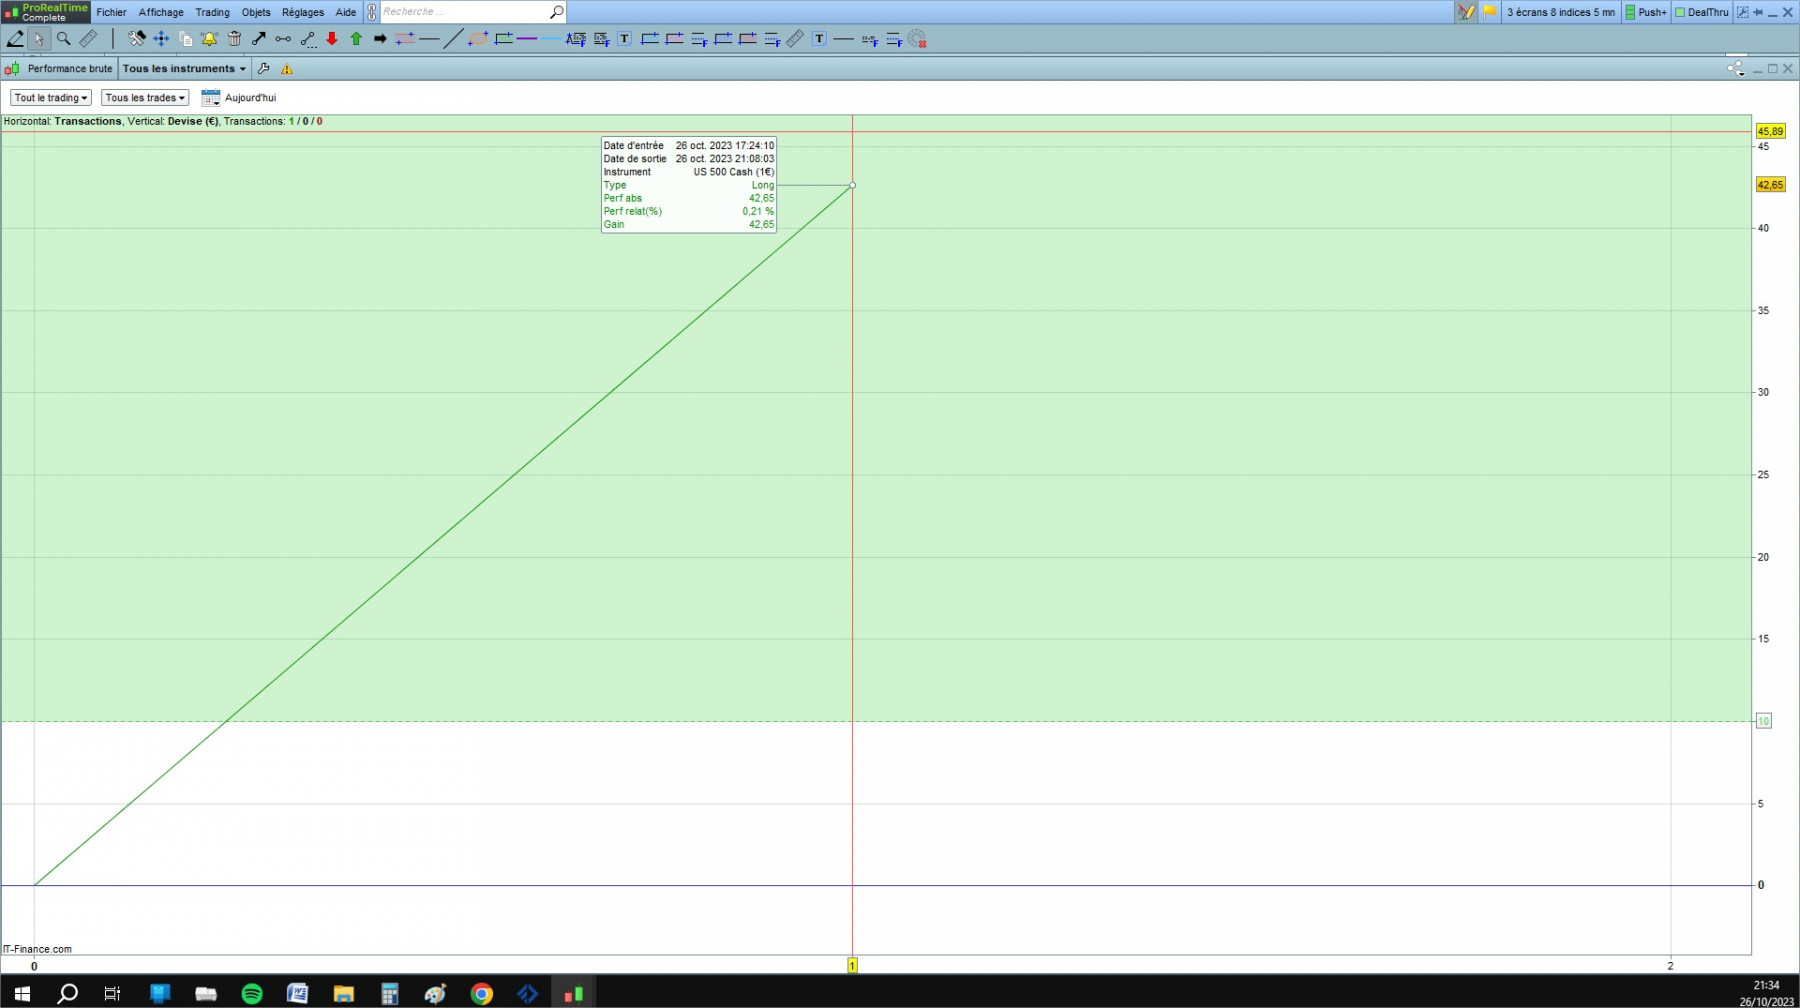Select the diagonal line drawing tool
Viewport: 1800px width, 1008px height.
pos(453,39)
